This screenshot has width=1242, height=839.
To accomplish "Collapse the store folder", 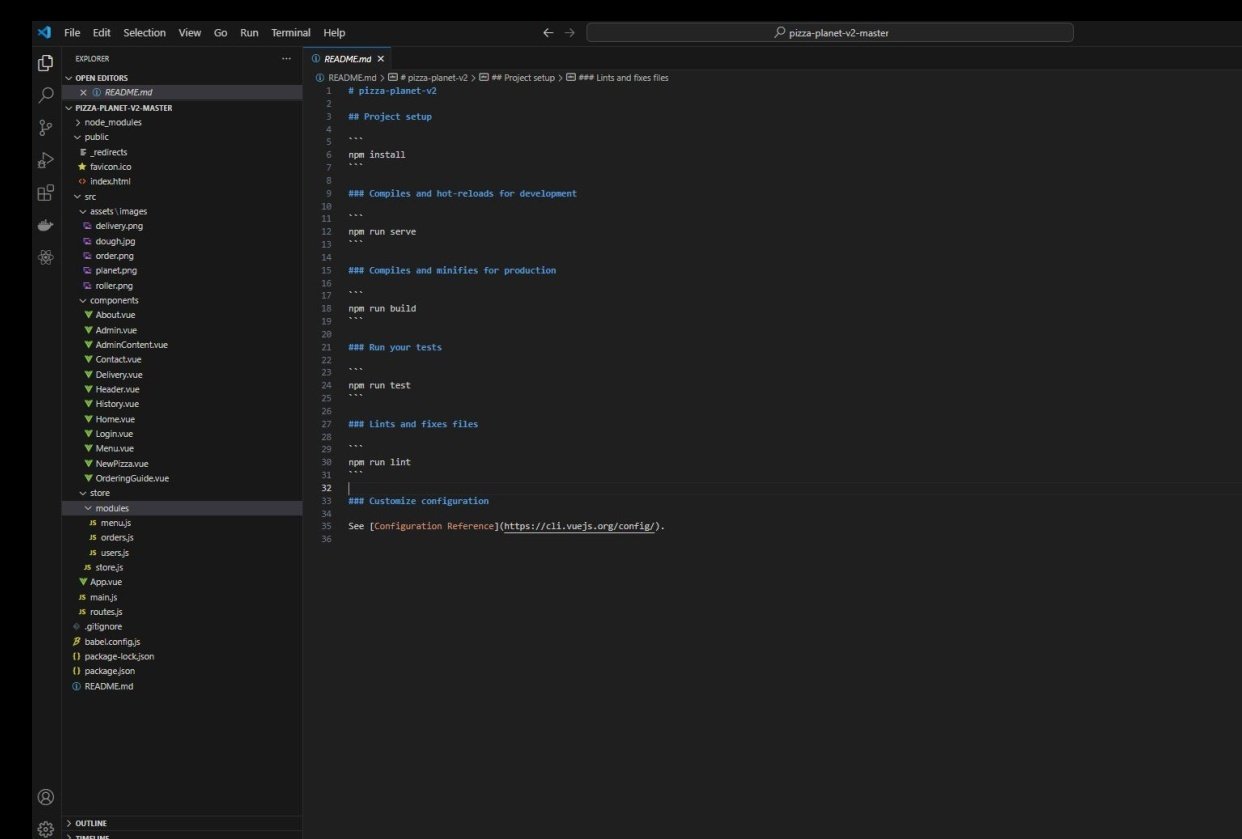I will point(182,493).
